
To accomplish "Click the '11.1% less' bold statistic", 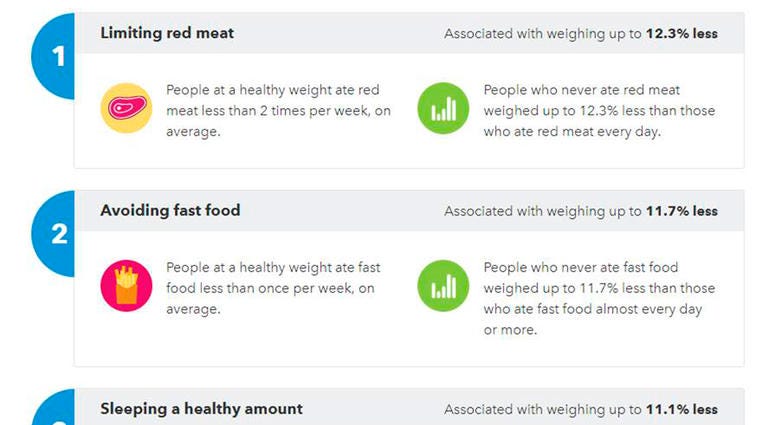I will (682, 409).
